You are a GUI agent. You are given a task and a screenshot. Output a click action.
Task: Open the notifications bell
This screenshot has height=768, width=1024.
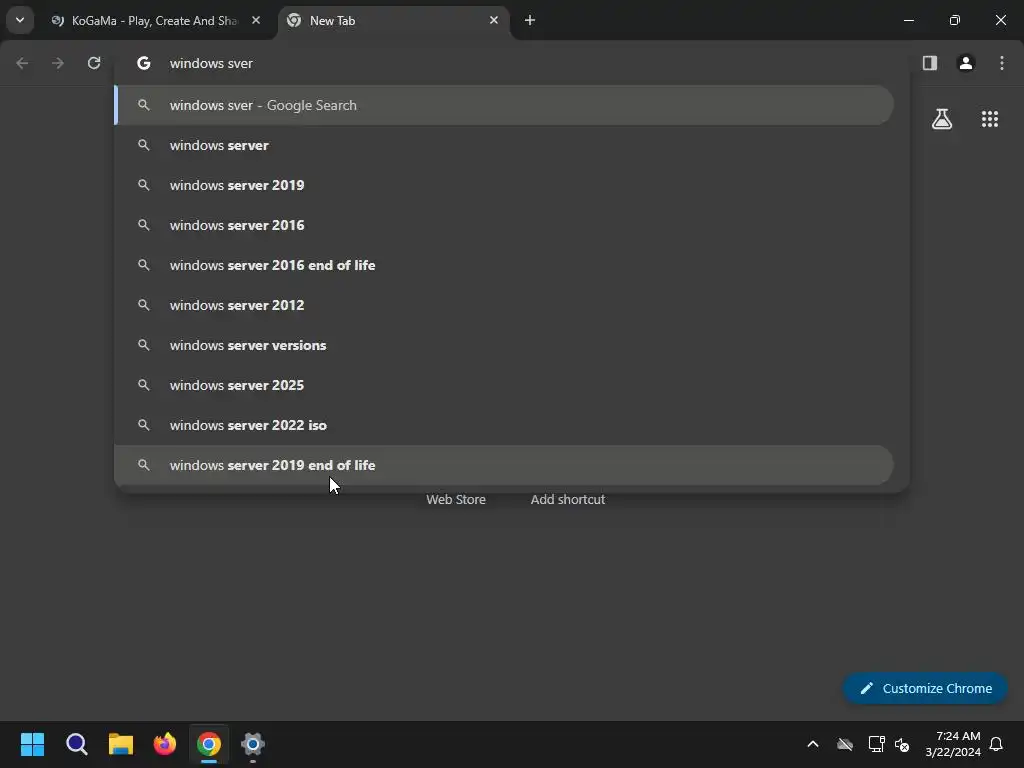[x=996, y=744]
